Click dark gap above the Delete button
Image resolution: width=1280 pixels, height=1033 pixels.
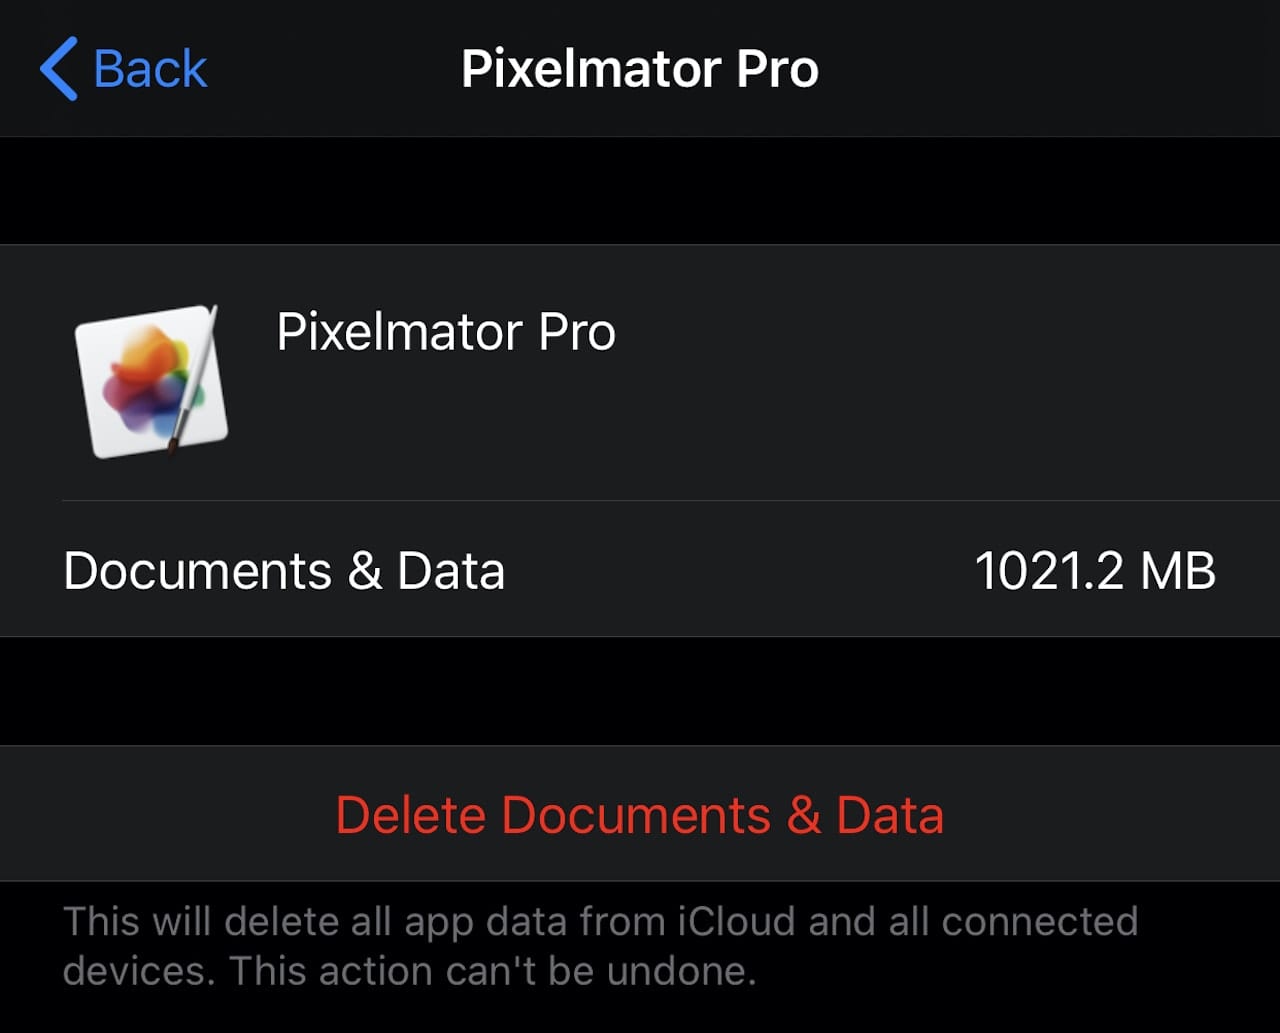pos(640,691)
